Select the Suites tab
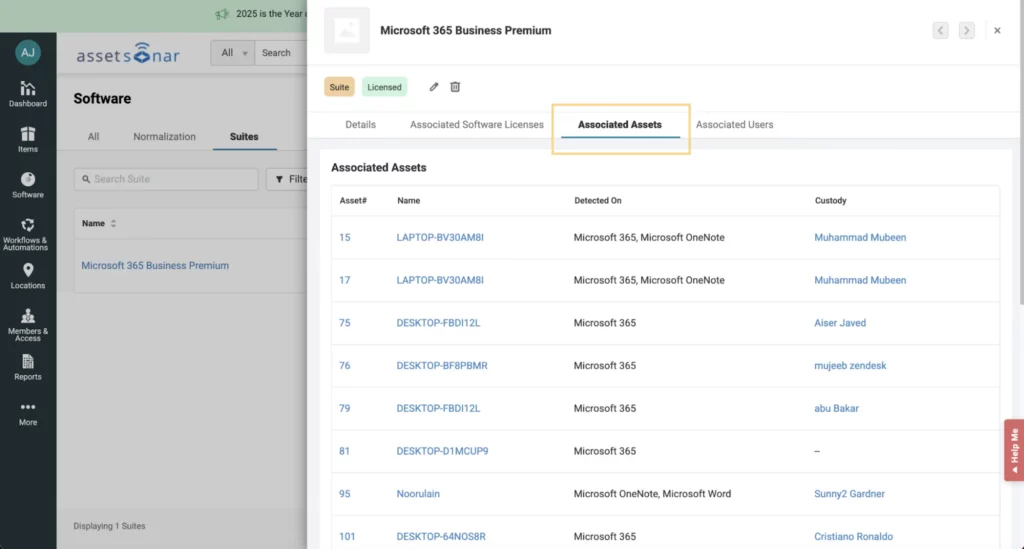The width and height of the screenshot is (1024, 549). [x=244, y=136]
